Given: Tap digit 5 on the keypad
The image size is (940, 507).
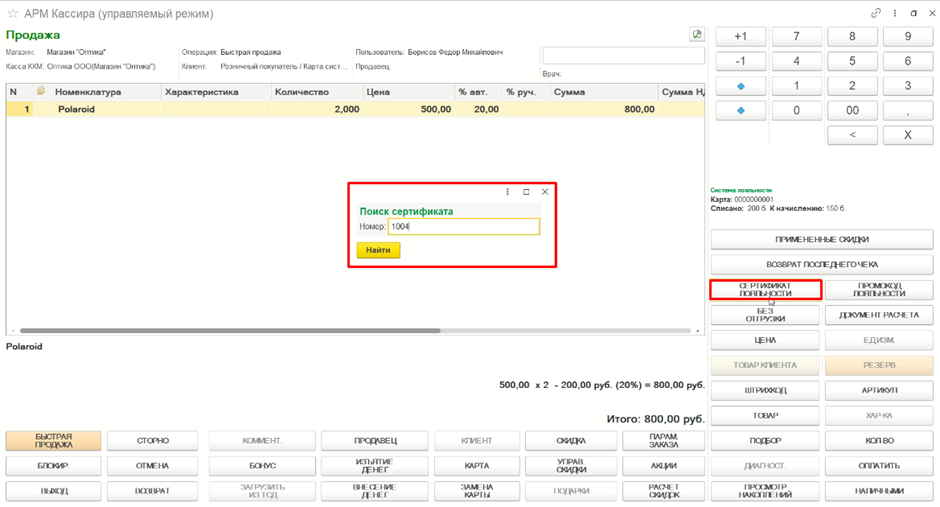Looking at the screenshot, I should coord(852,61).
